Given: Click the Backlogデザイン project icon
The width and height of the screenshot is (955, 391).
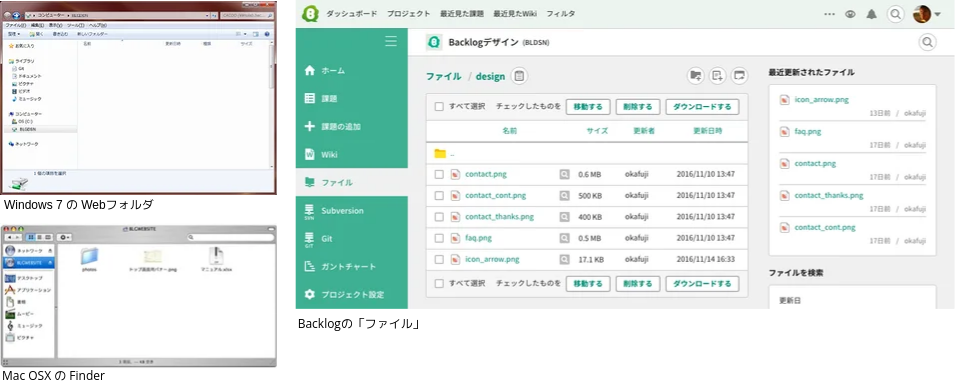Looking at the screenshot, I should click(x=434, y=42).
